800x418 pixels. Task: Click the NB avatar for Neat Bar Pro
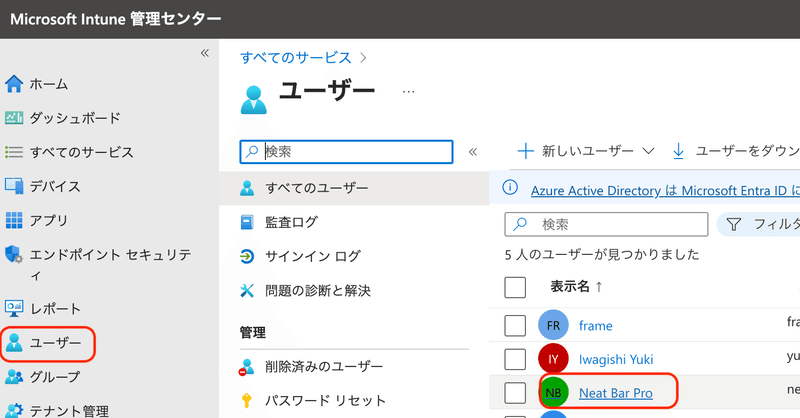click(554, 392)
